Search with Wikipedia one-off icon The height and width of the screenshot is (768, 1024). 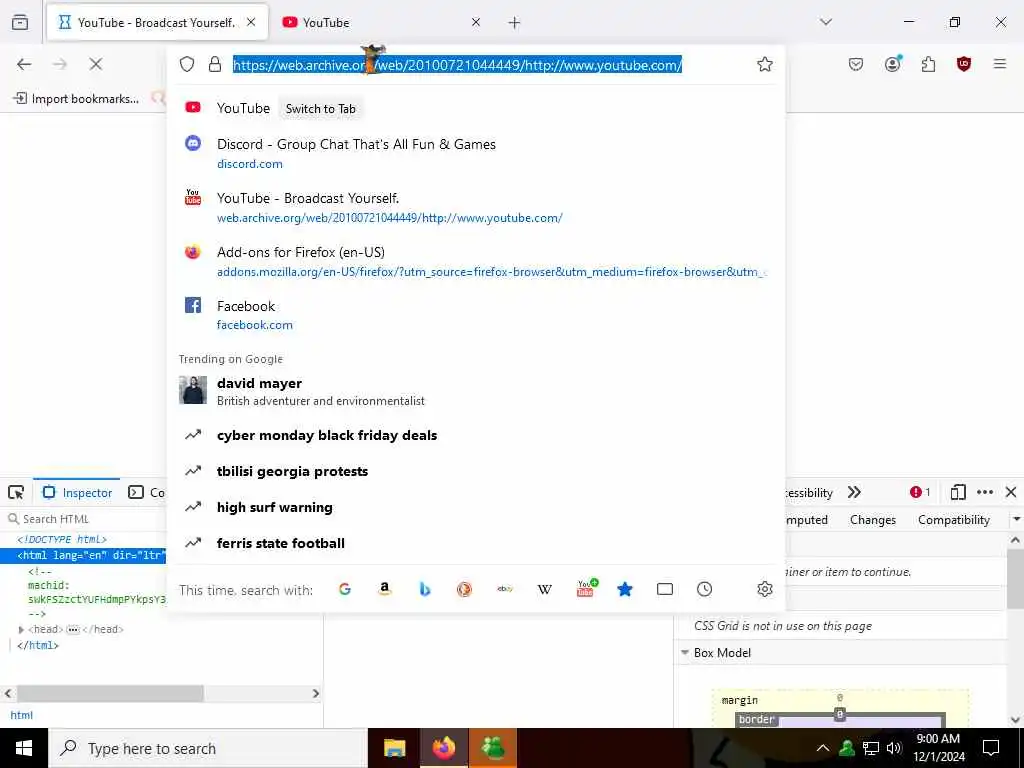(x=545, y=589)
